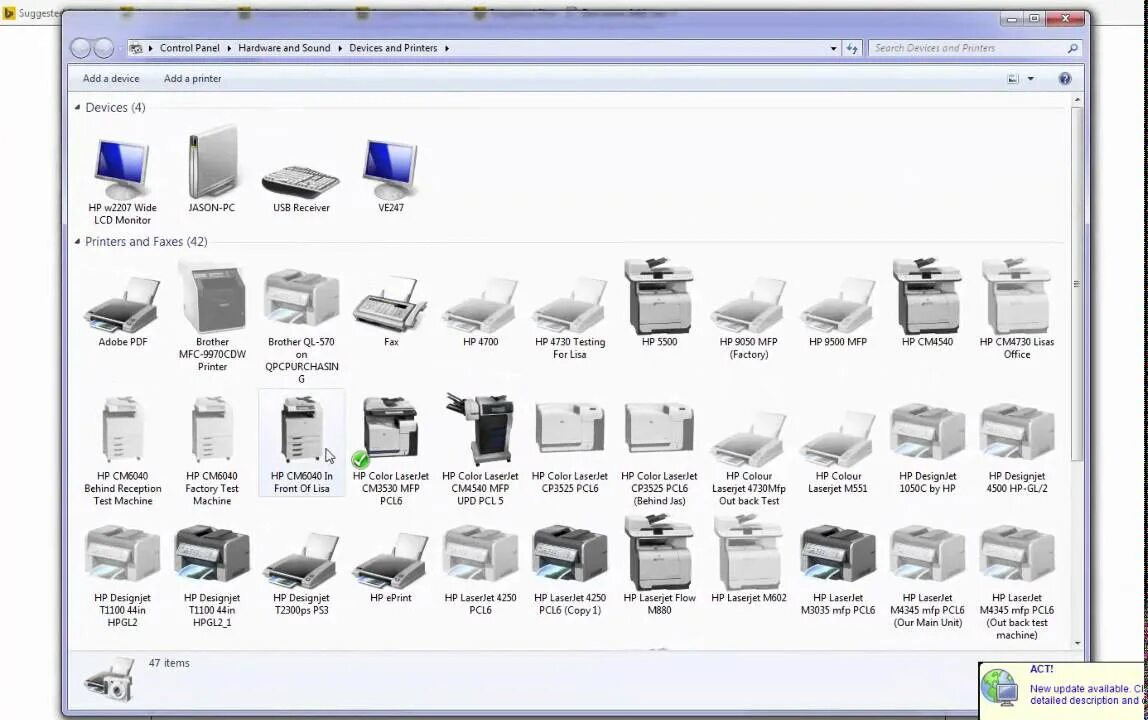Select default HP Color LaserJet CM3530 MFP PCL6
The height and width of the screenshot is (720, 1148).
click(x=390, y=450)
